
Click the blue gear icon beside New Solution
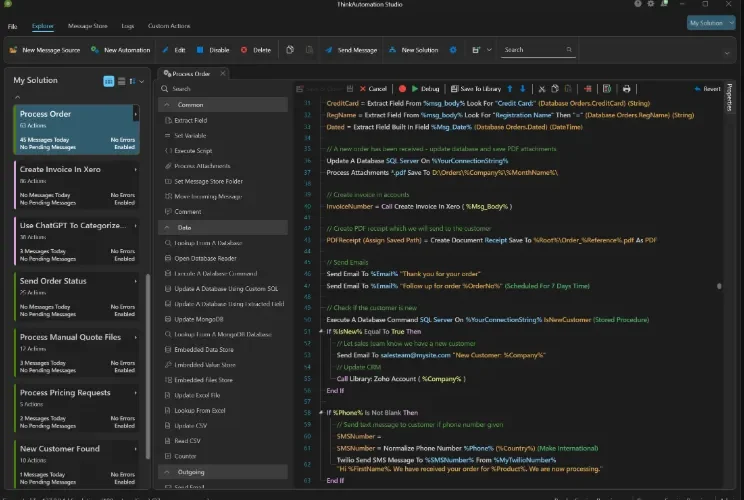[453, 50]
